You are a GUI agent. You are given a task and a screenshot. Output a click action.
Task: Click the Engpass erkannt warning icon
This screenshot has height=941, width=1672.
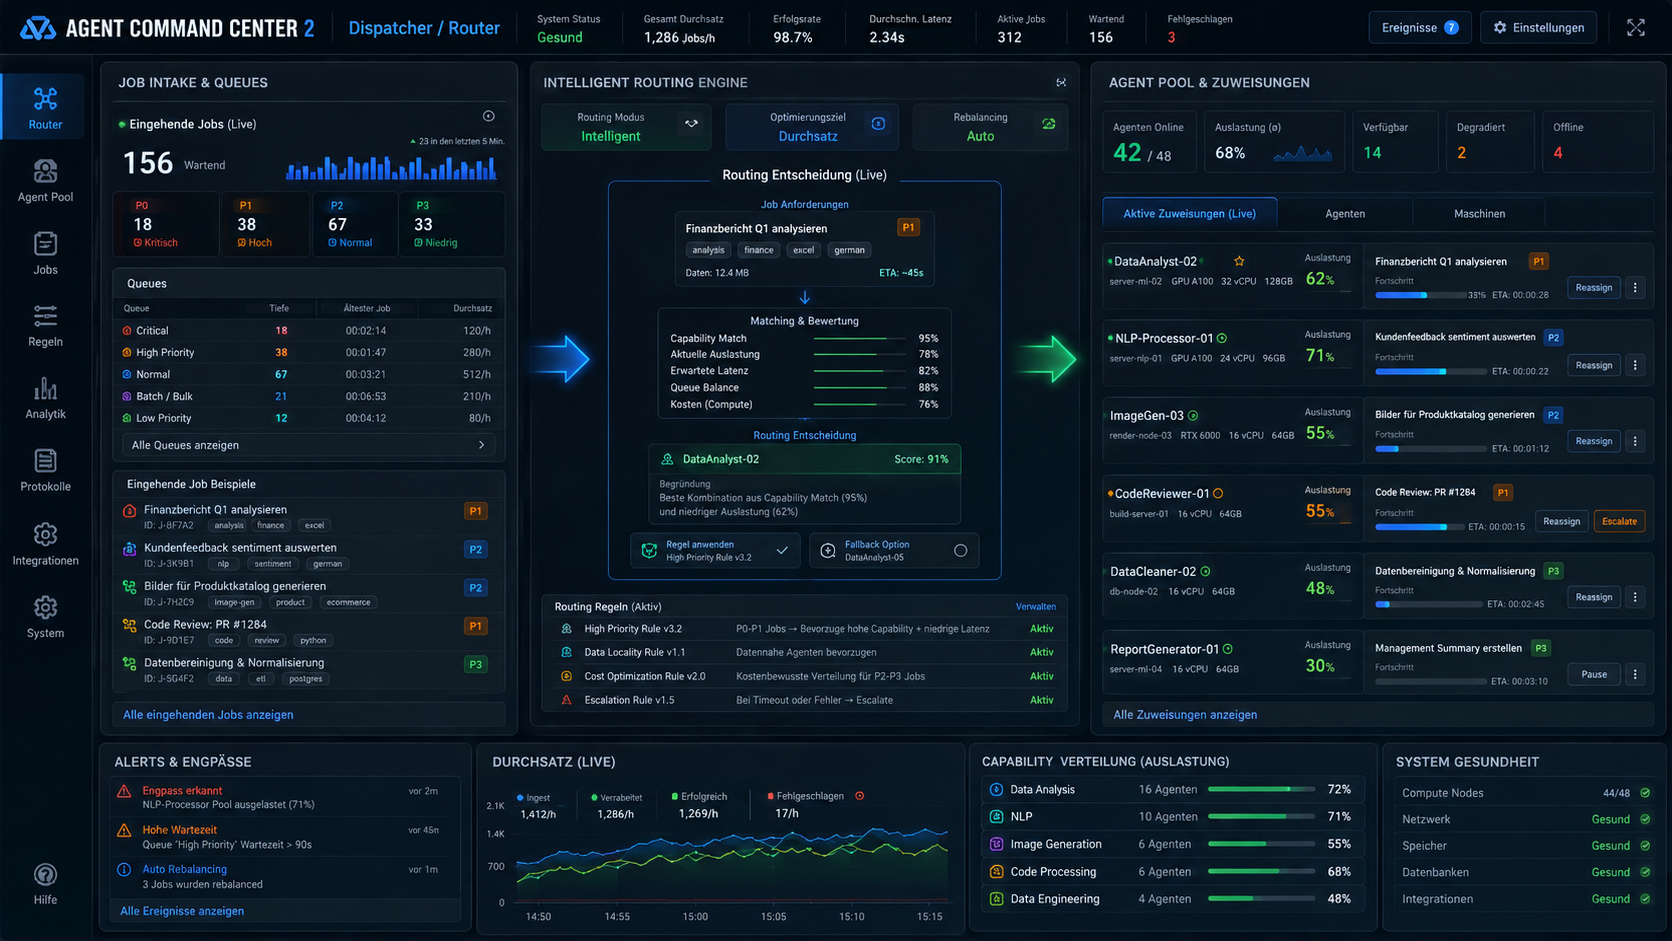(124, 791)
